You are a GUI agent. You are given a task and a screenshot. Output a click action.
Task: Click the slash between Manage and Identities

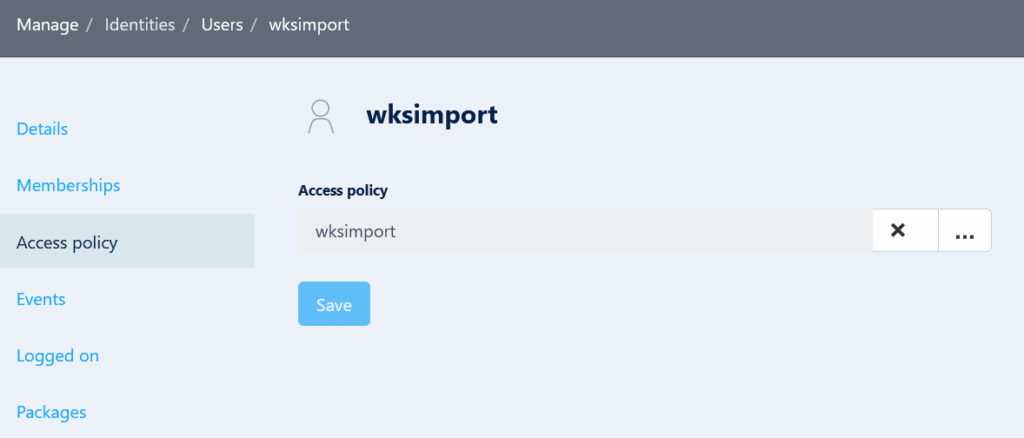tap(92, 24)
